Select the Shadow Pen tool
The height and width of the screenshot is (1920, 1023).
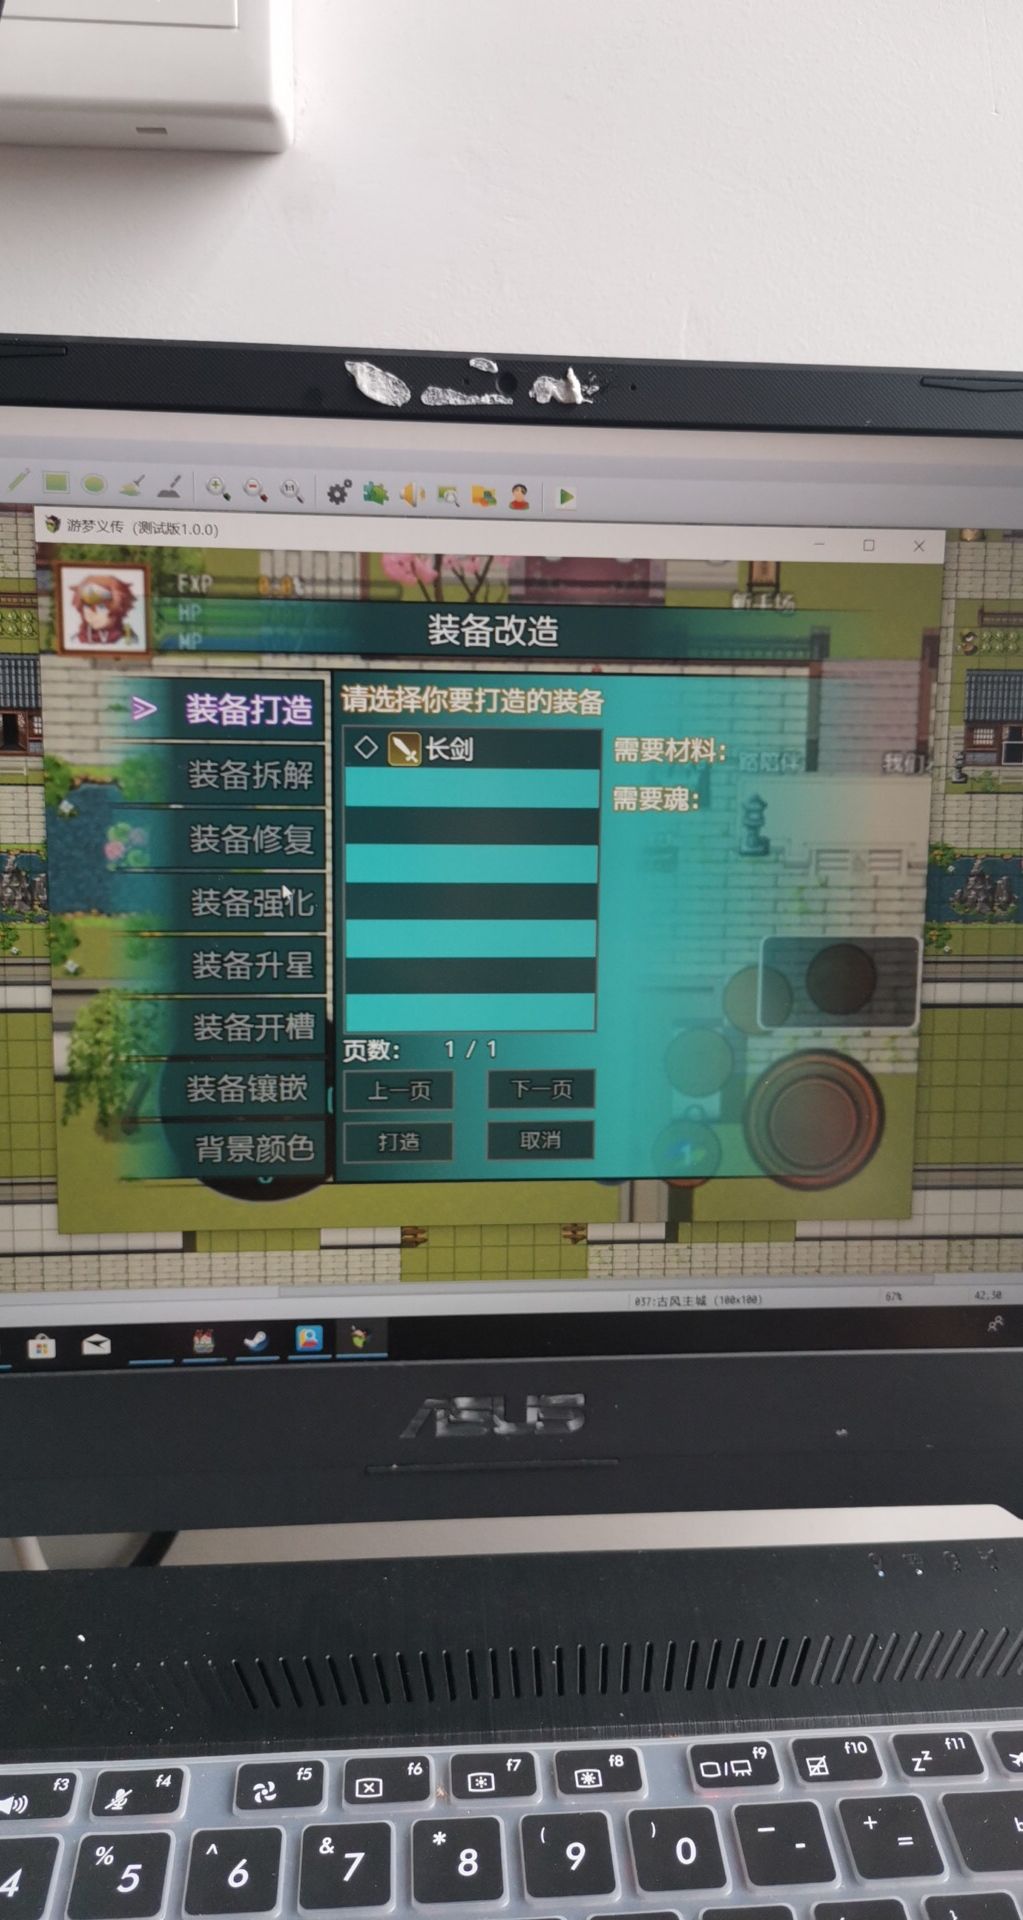pos(170,487)
